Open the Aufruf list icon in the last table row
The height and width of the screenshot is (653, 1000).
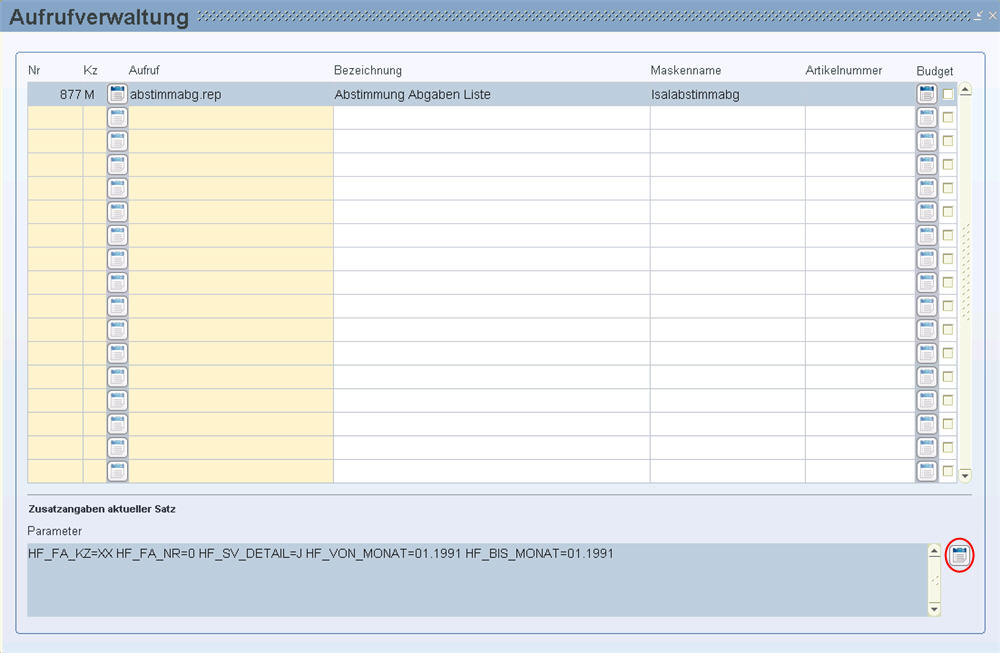click(x=117, y=471)
